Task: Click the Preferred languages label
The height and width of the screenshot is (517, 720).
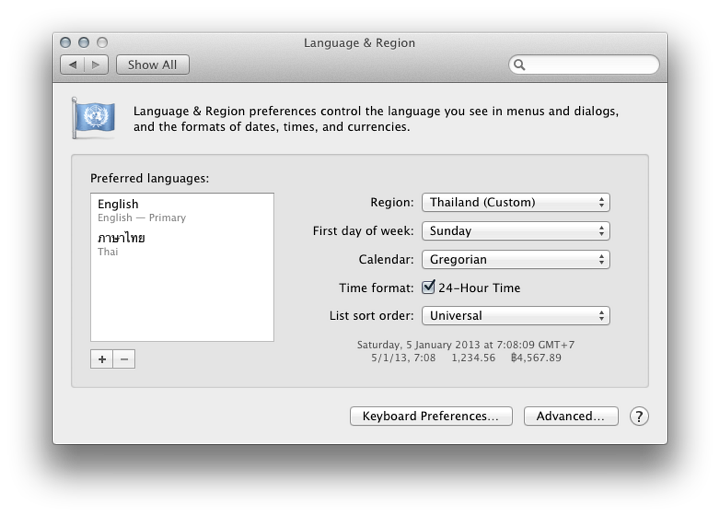Action: [150, 178]
